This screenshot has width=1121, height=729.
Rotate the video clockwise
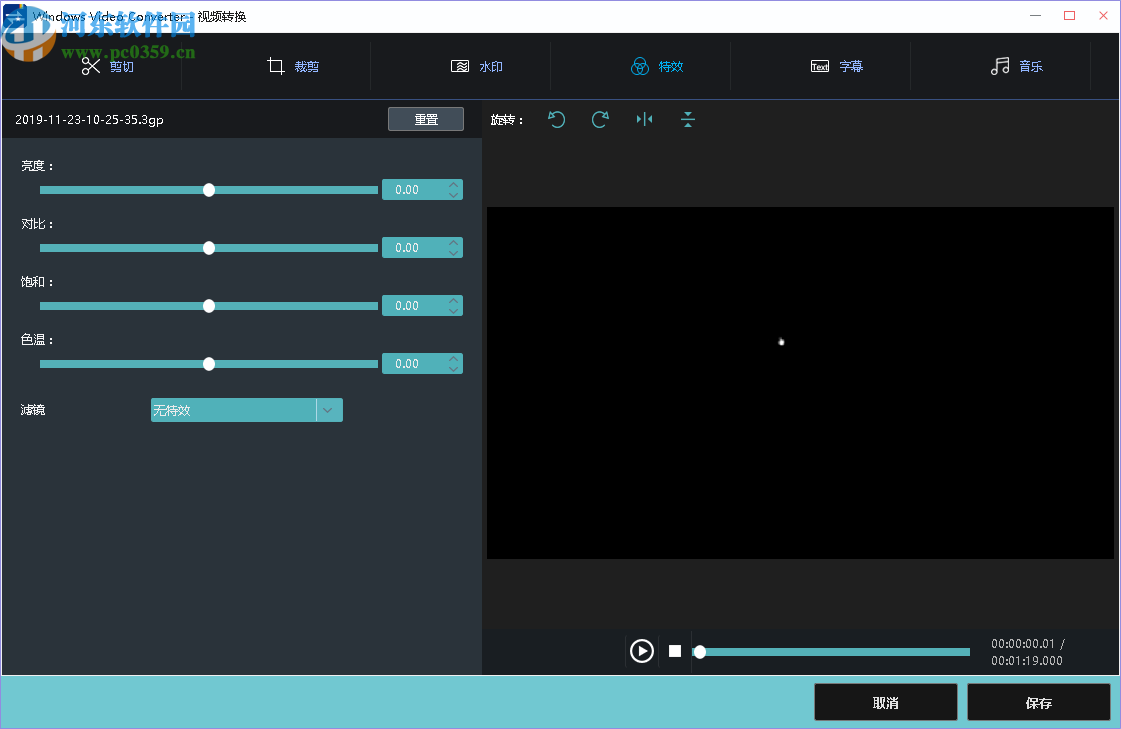pos(600,119)
